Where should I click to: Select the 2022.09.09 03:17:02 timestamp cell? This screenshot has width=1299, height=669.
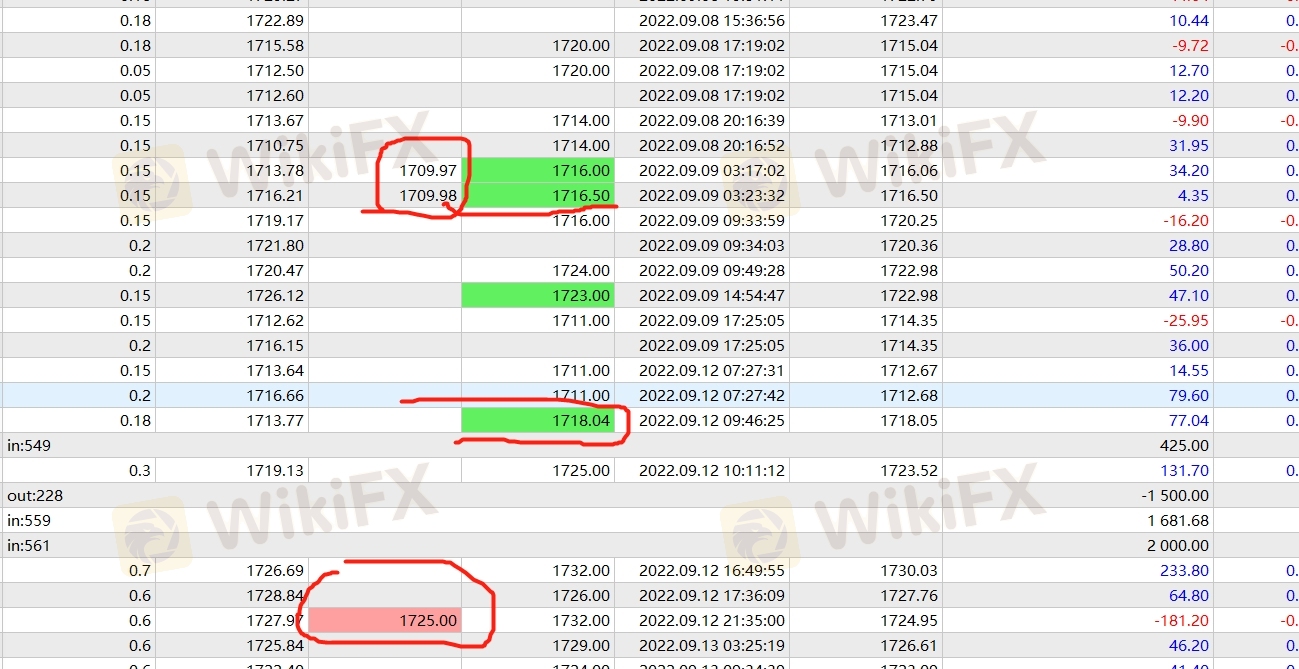pos(711,171)
